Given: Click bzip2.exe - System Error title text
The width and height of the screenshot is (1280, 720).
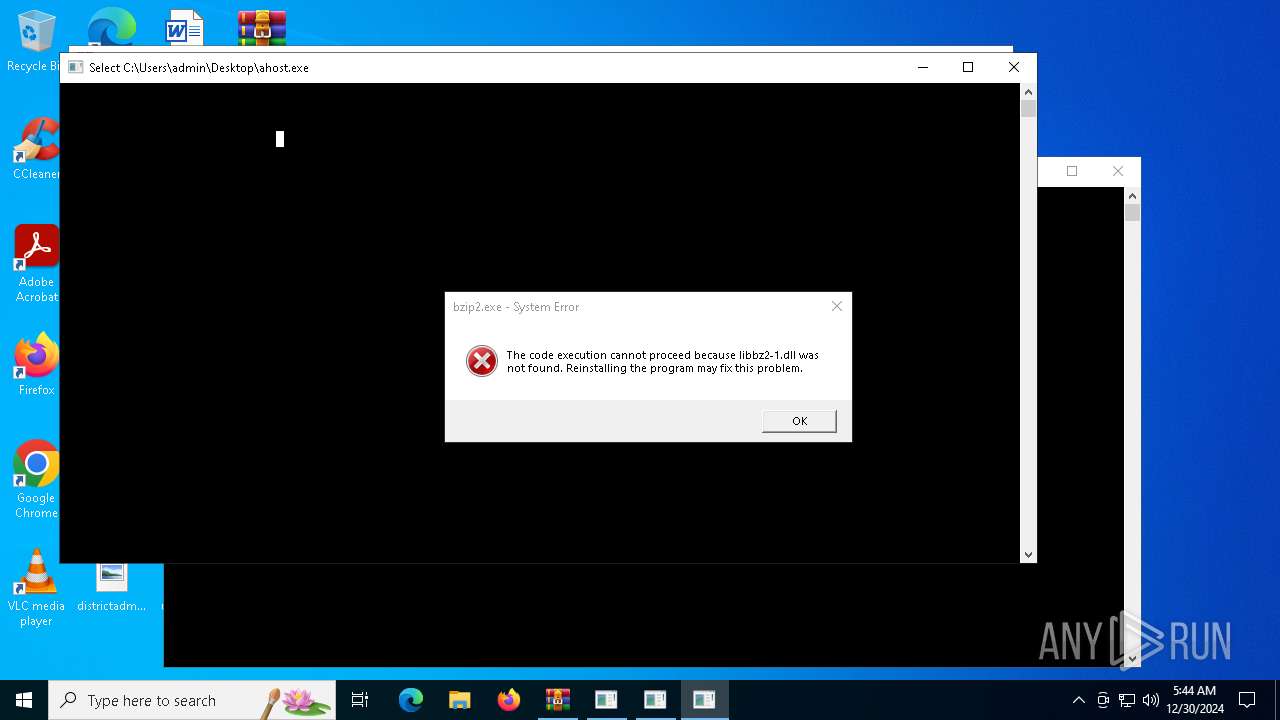Looking at the screenshot, I should tap(516, 307).
